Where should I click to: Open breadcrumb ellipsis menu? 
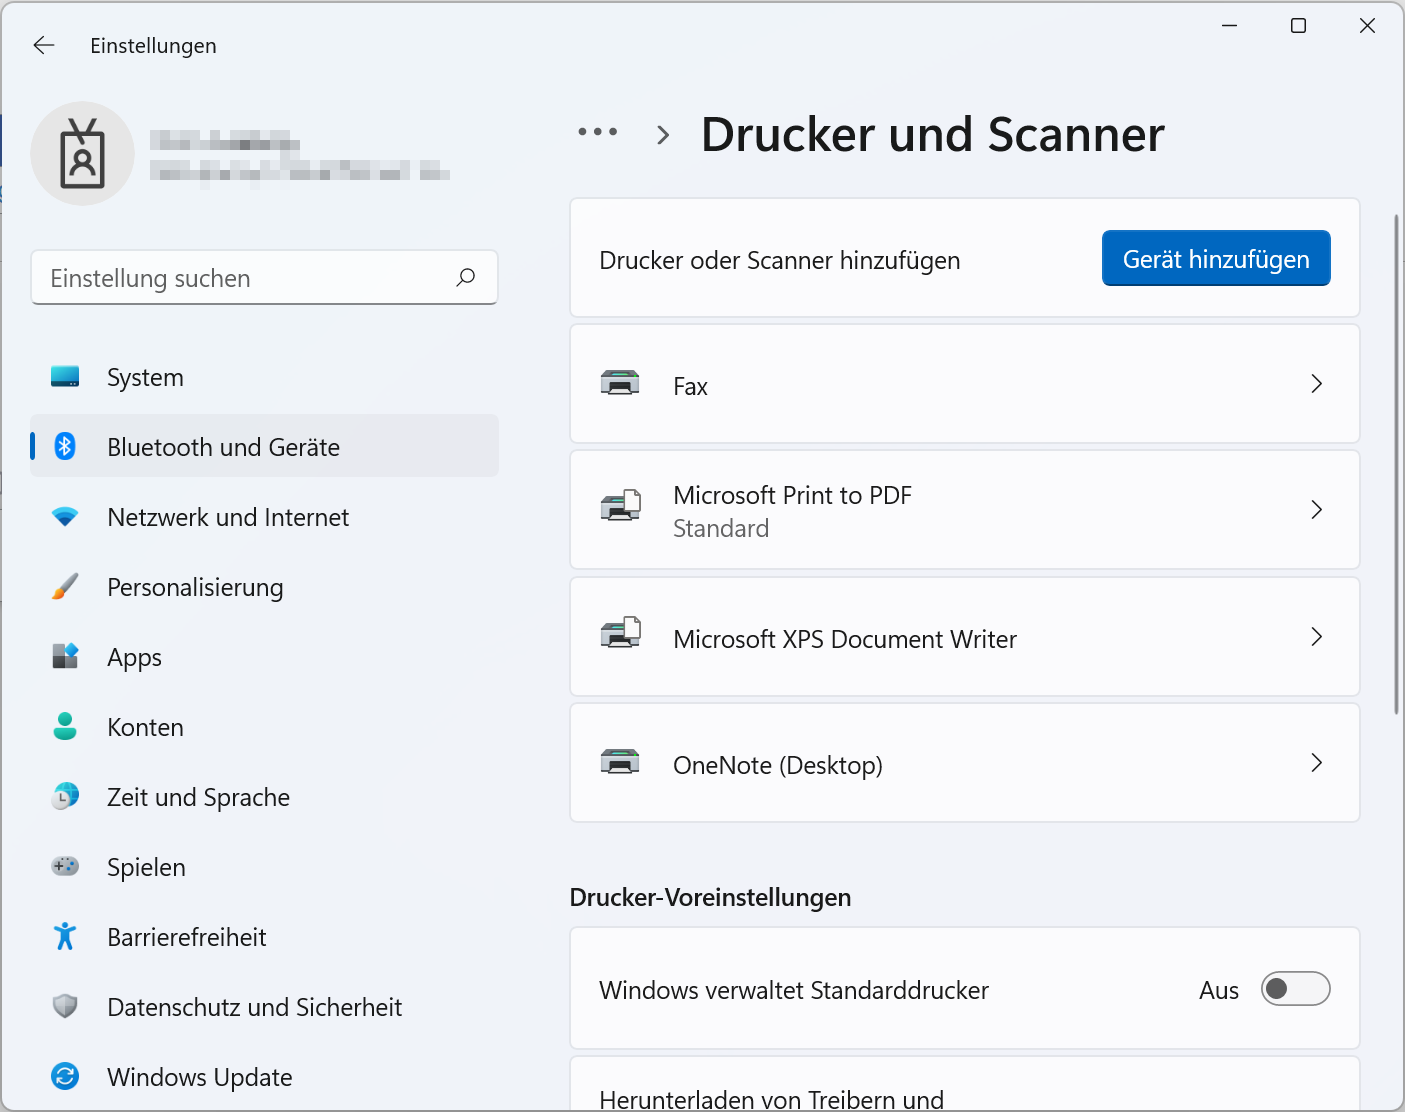click(x=597, y=132)
